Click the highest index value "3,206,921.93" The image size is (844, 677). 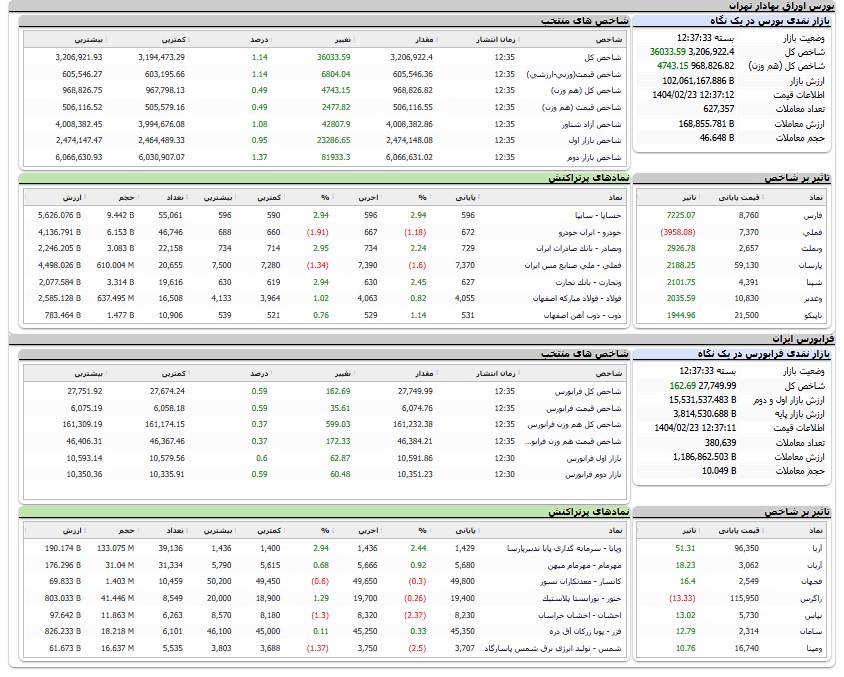pyautogui.click(x=79, y=57)
